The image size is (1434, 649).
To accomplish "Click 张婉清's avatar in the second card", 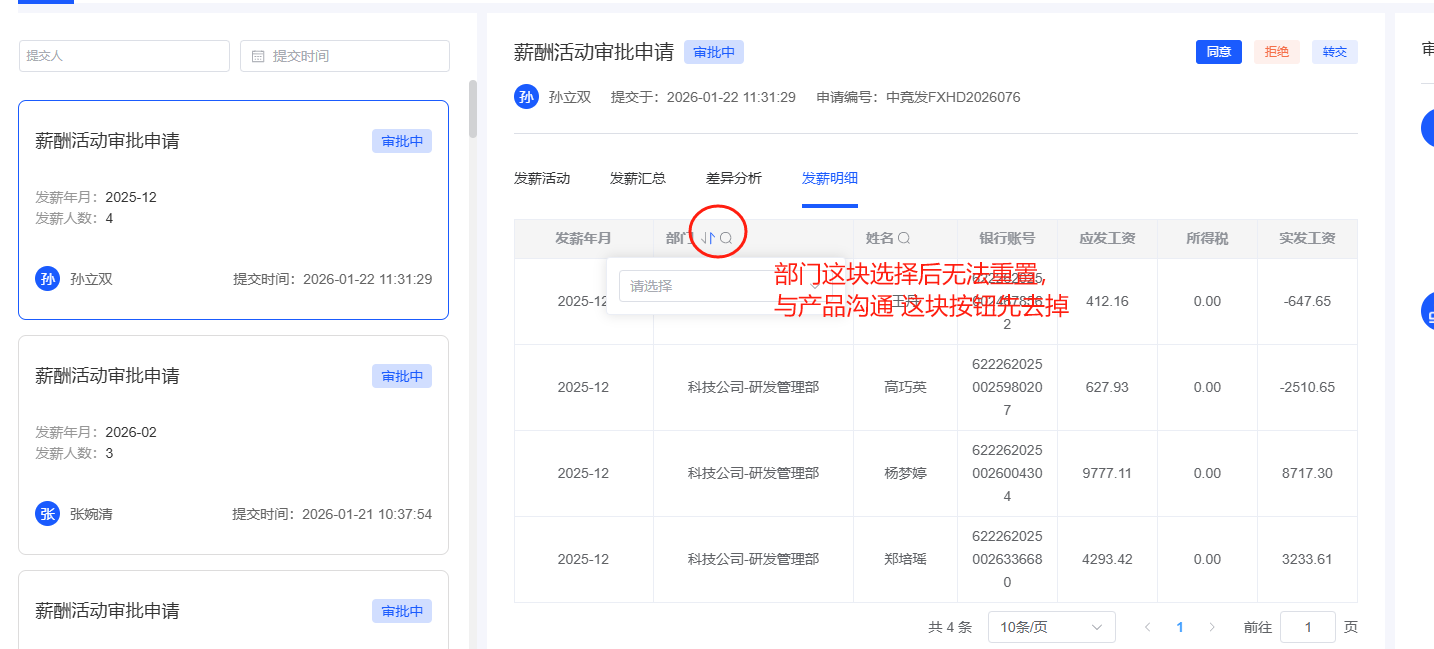I will point(47,514).
